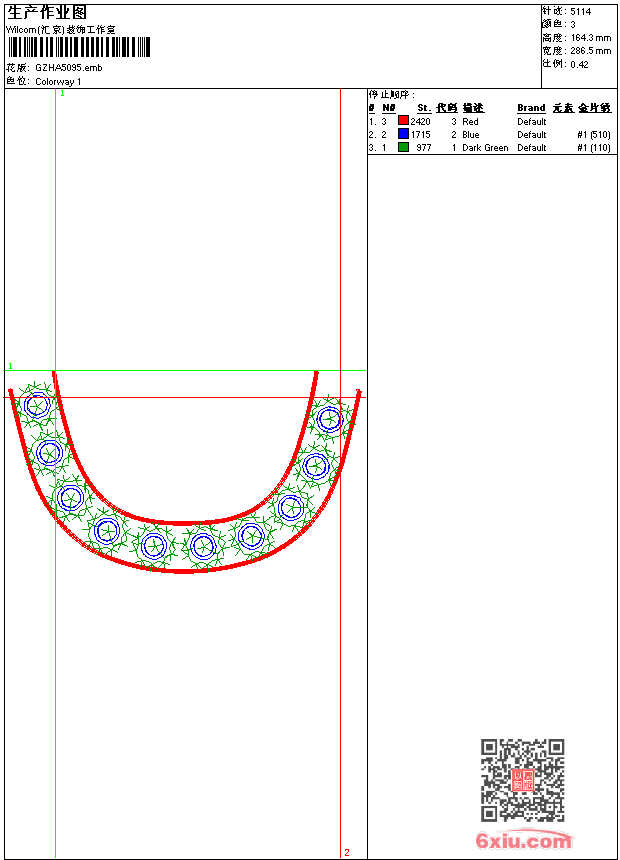
Task: Click the 'N#' column header
Action: pos(389,108)
